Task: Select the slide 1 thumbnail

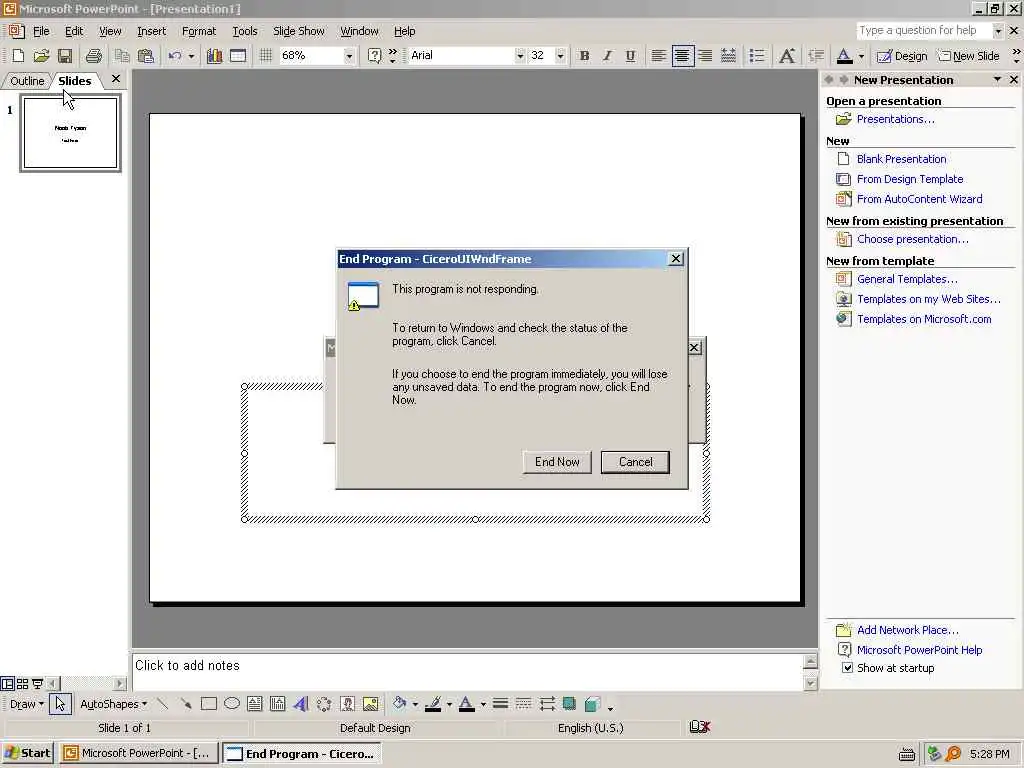Action: (x=71, y=133)
